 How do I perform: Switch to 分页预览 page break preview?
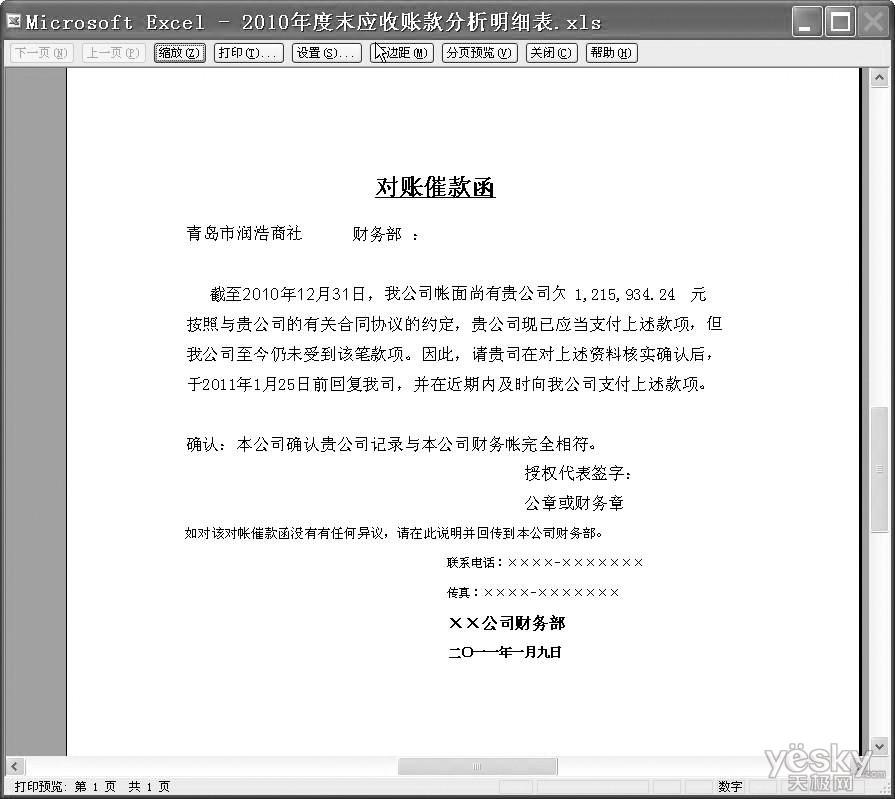(x=479, y=53)
